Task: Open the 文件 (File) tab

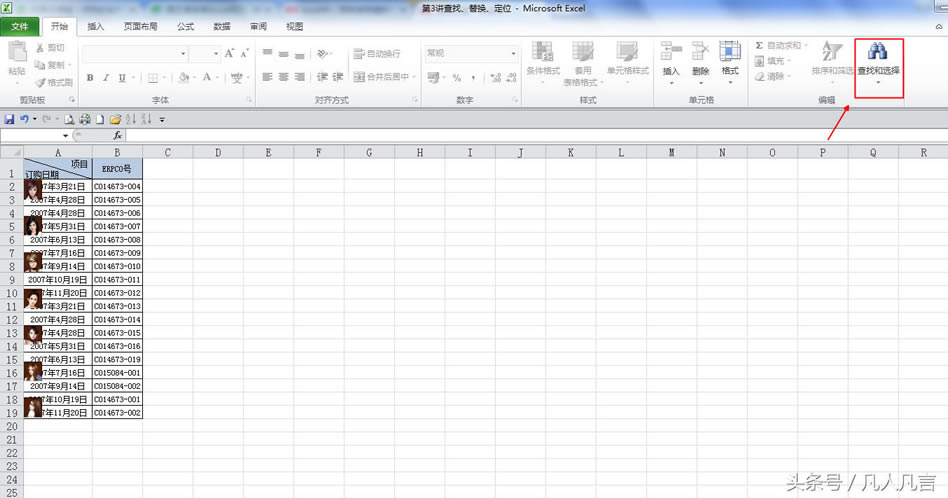Action: click(x=20, y=27)
